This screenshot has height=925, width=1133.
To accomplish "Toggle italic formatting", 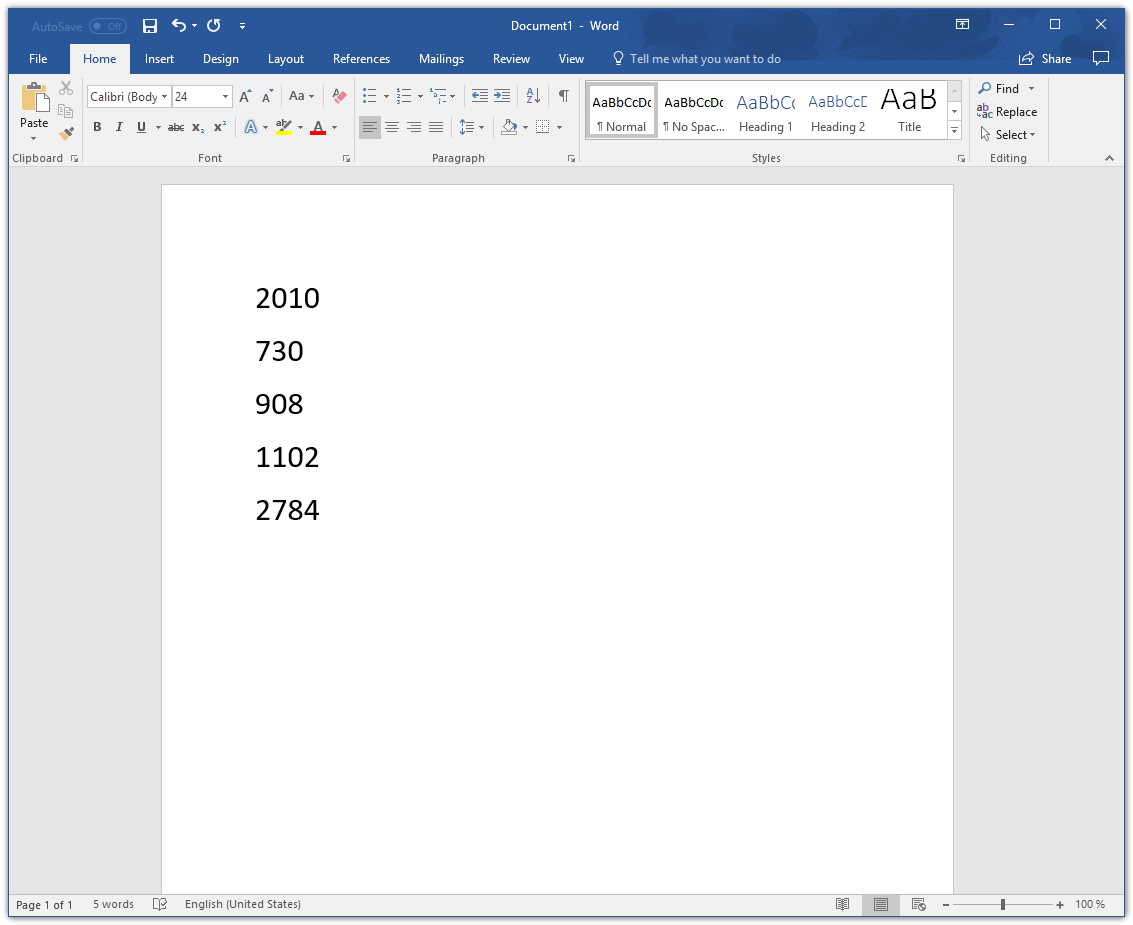I will click(x=119, y=127).
